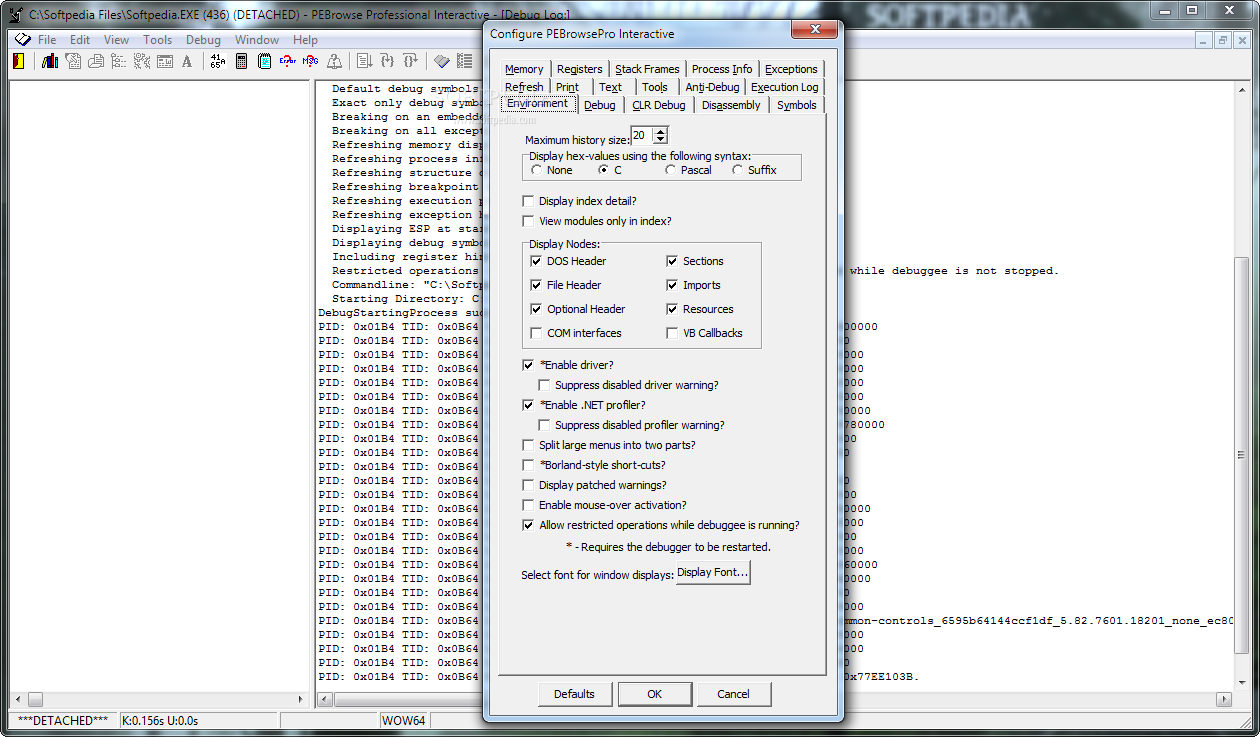Open the CLR Debug tab

point(659,105)
